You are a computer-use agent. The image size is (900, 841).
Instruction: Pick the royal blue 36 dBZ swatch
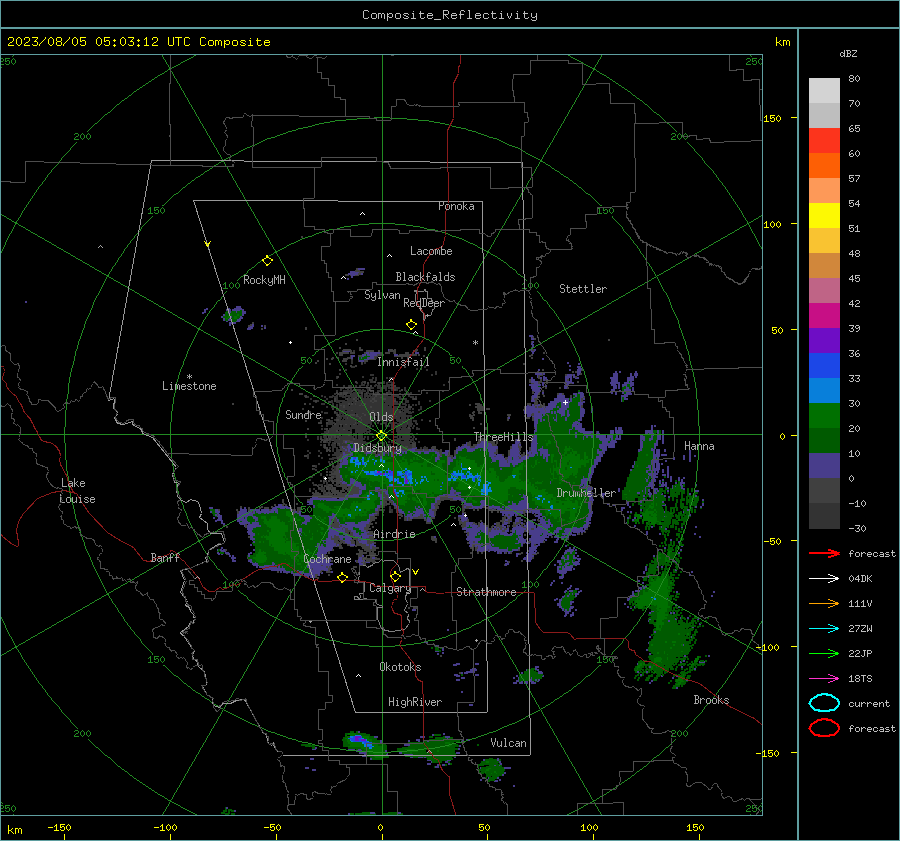(x=824, y=365)
